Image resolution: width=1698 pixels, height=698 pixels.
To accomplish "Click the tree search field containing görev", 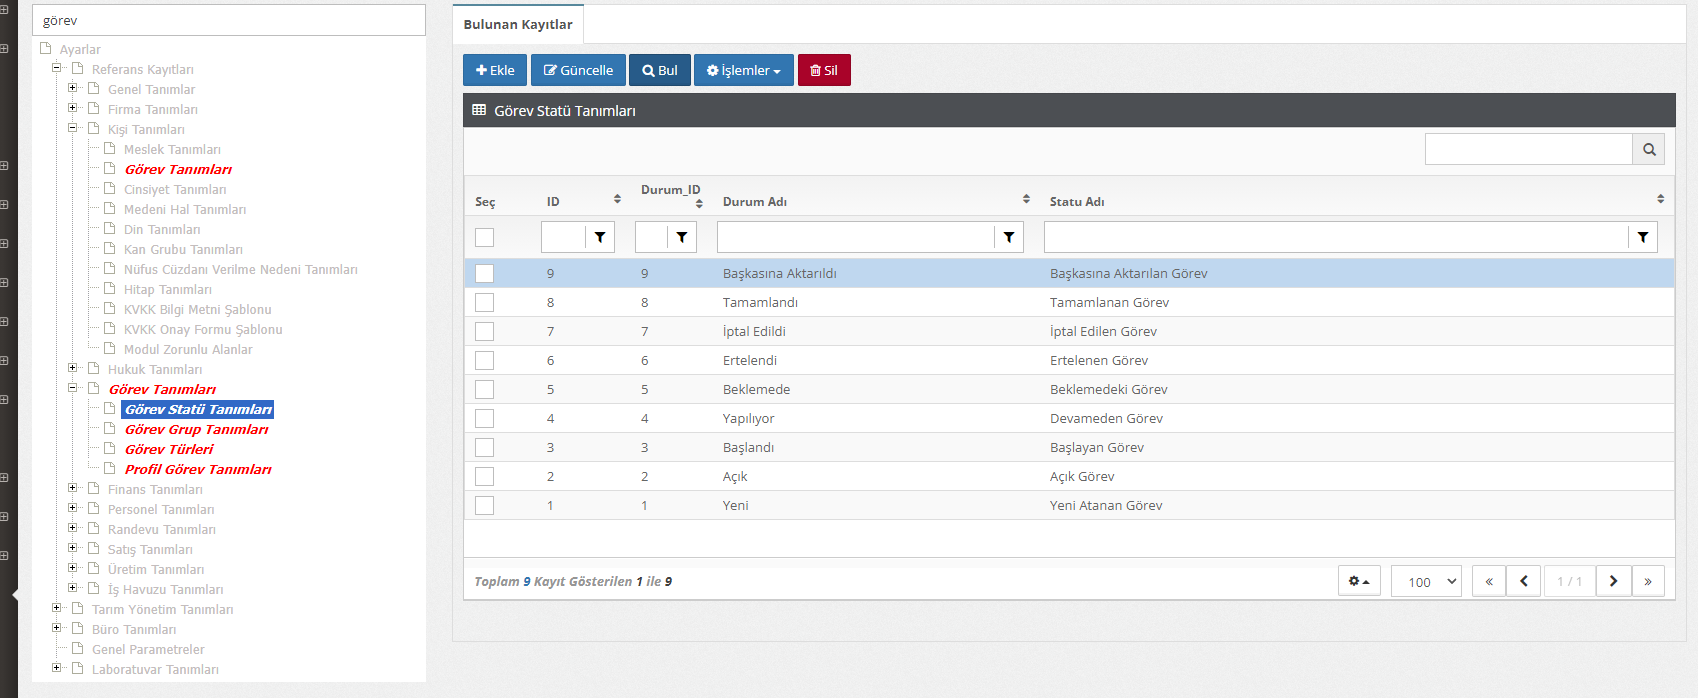I will (229, 20).
